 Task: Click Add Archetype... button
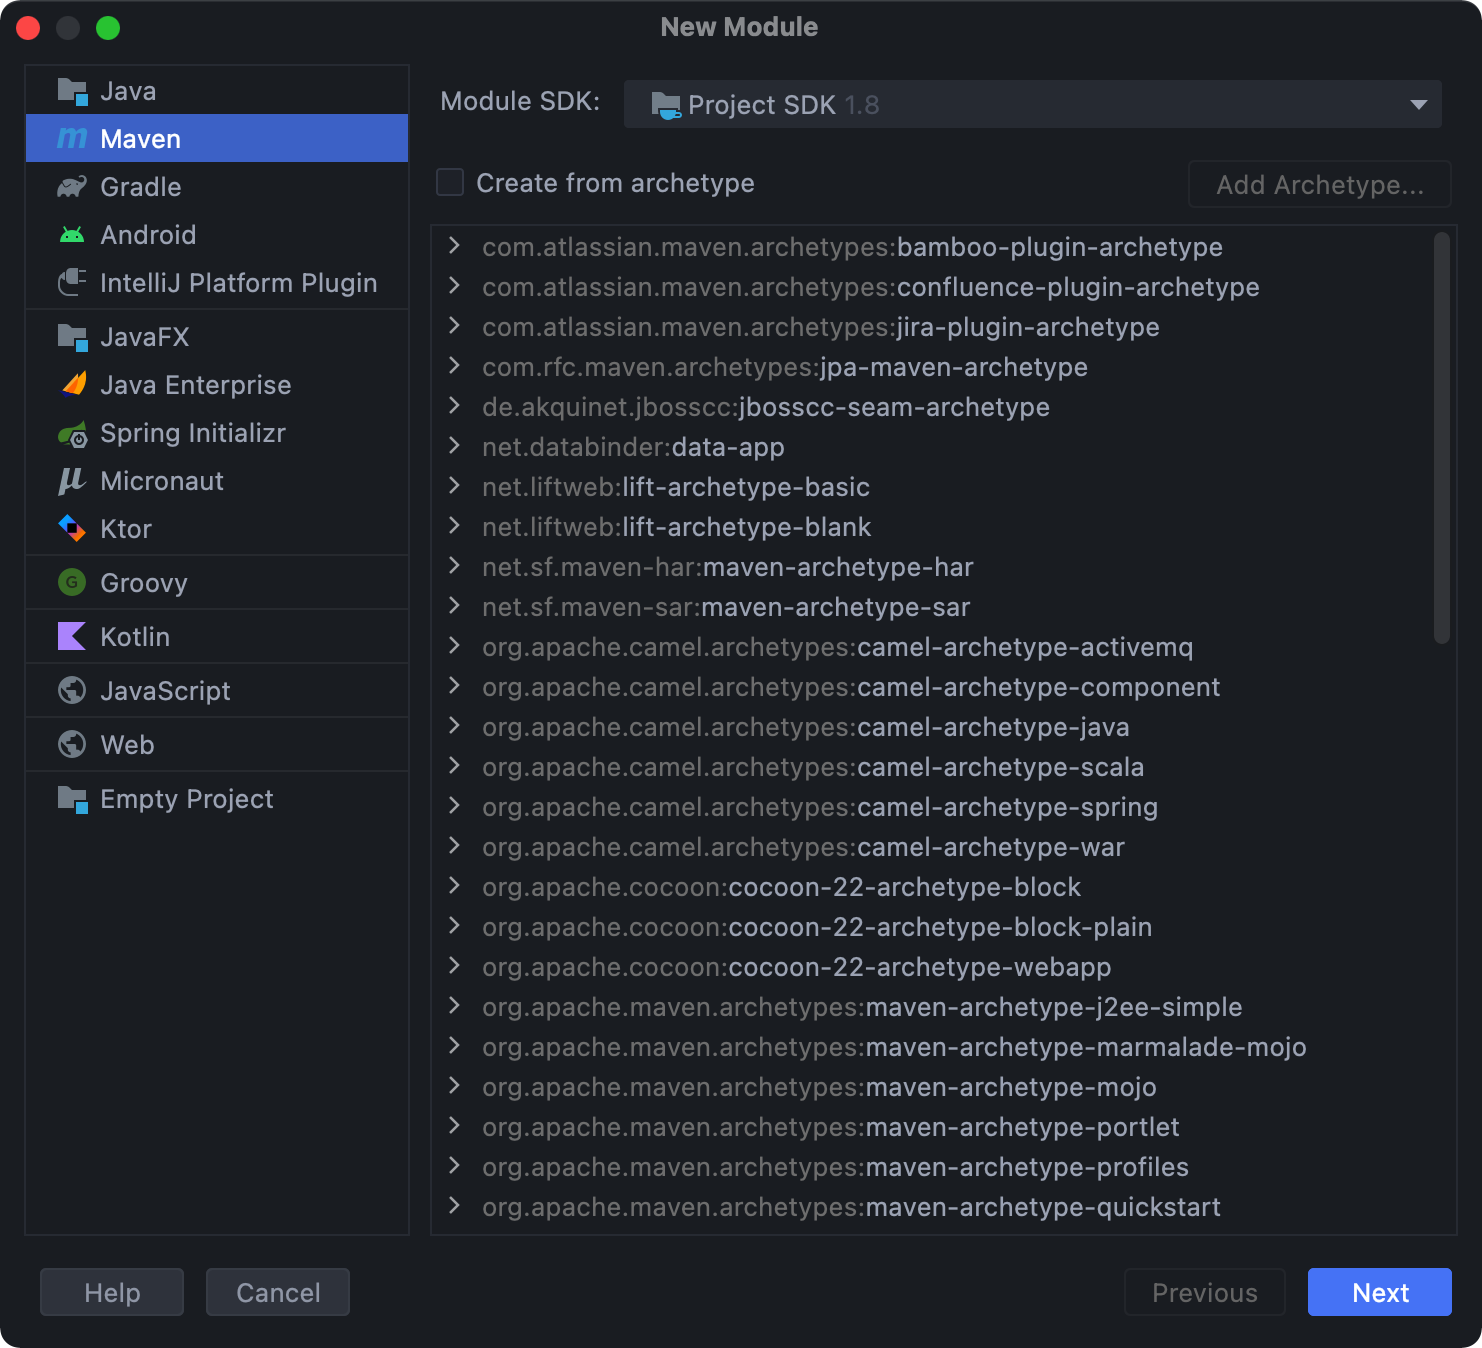tap(1320, 184)
